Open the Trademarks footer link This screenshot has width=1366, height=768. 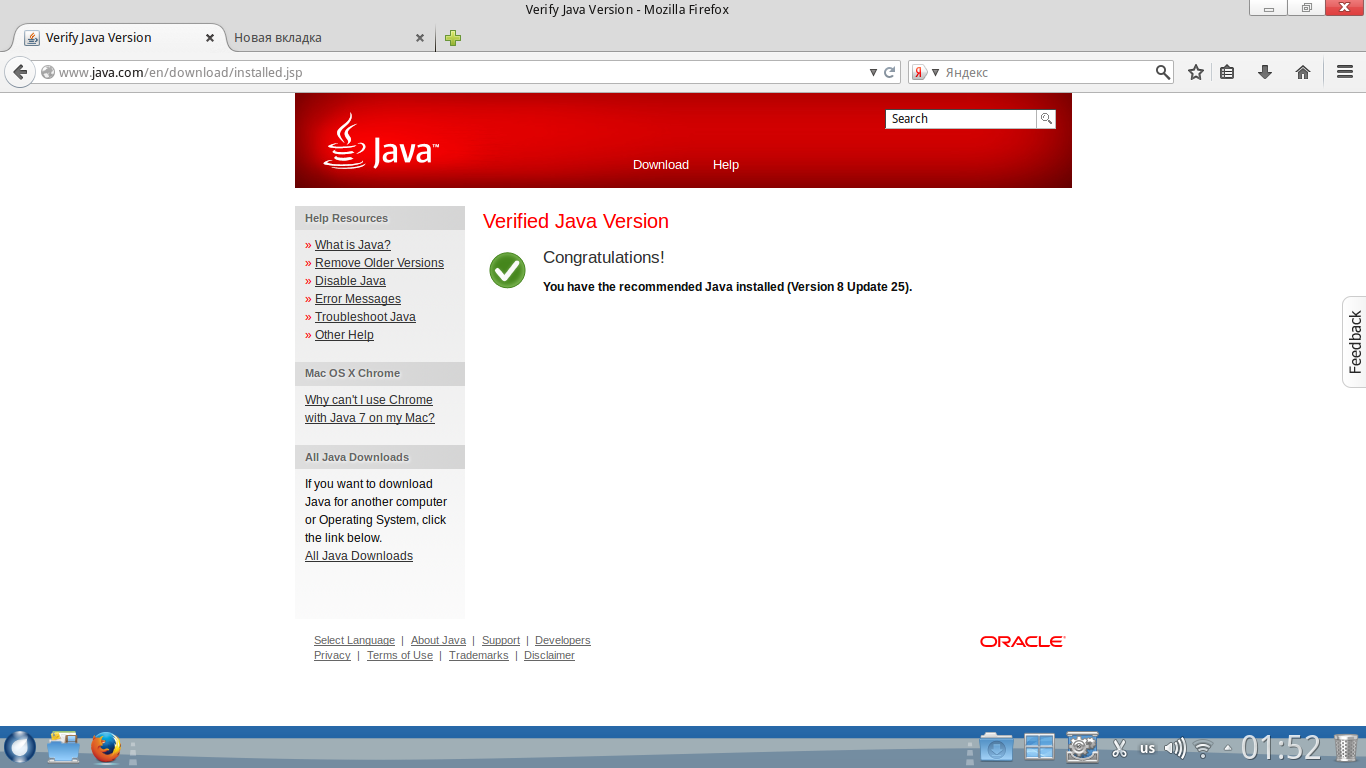pyautogui.click(x=479, y=656)
